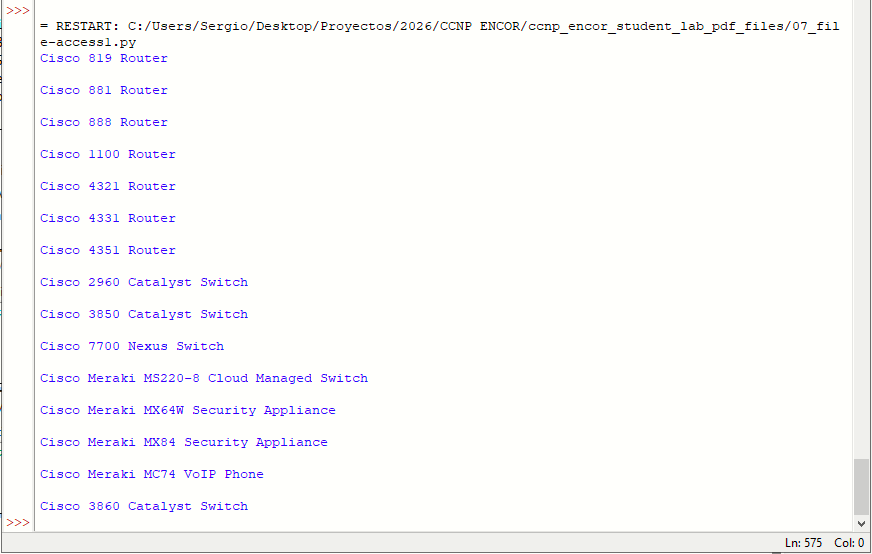Place cursor on the empty last prompt line
872x554 pixels.
pyautogui.click(x=444, y=523)
